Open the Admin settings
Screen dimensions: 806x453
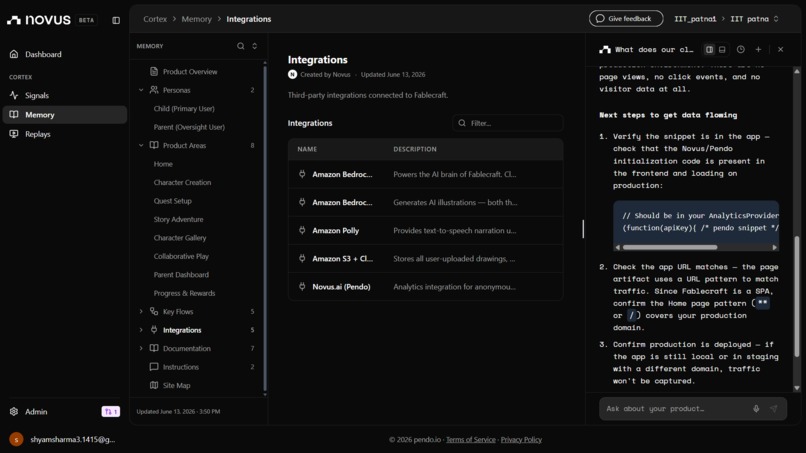pyautogui.click(x=36, y=411)
